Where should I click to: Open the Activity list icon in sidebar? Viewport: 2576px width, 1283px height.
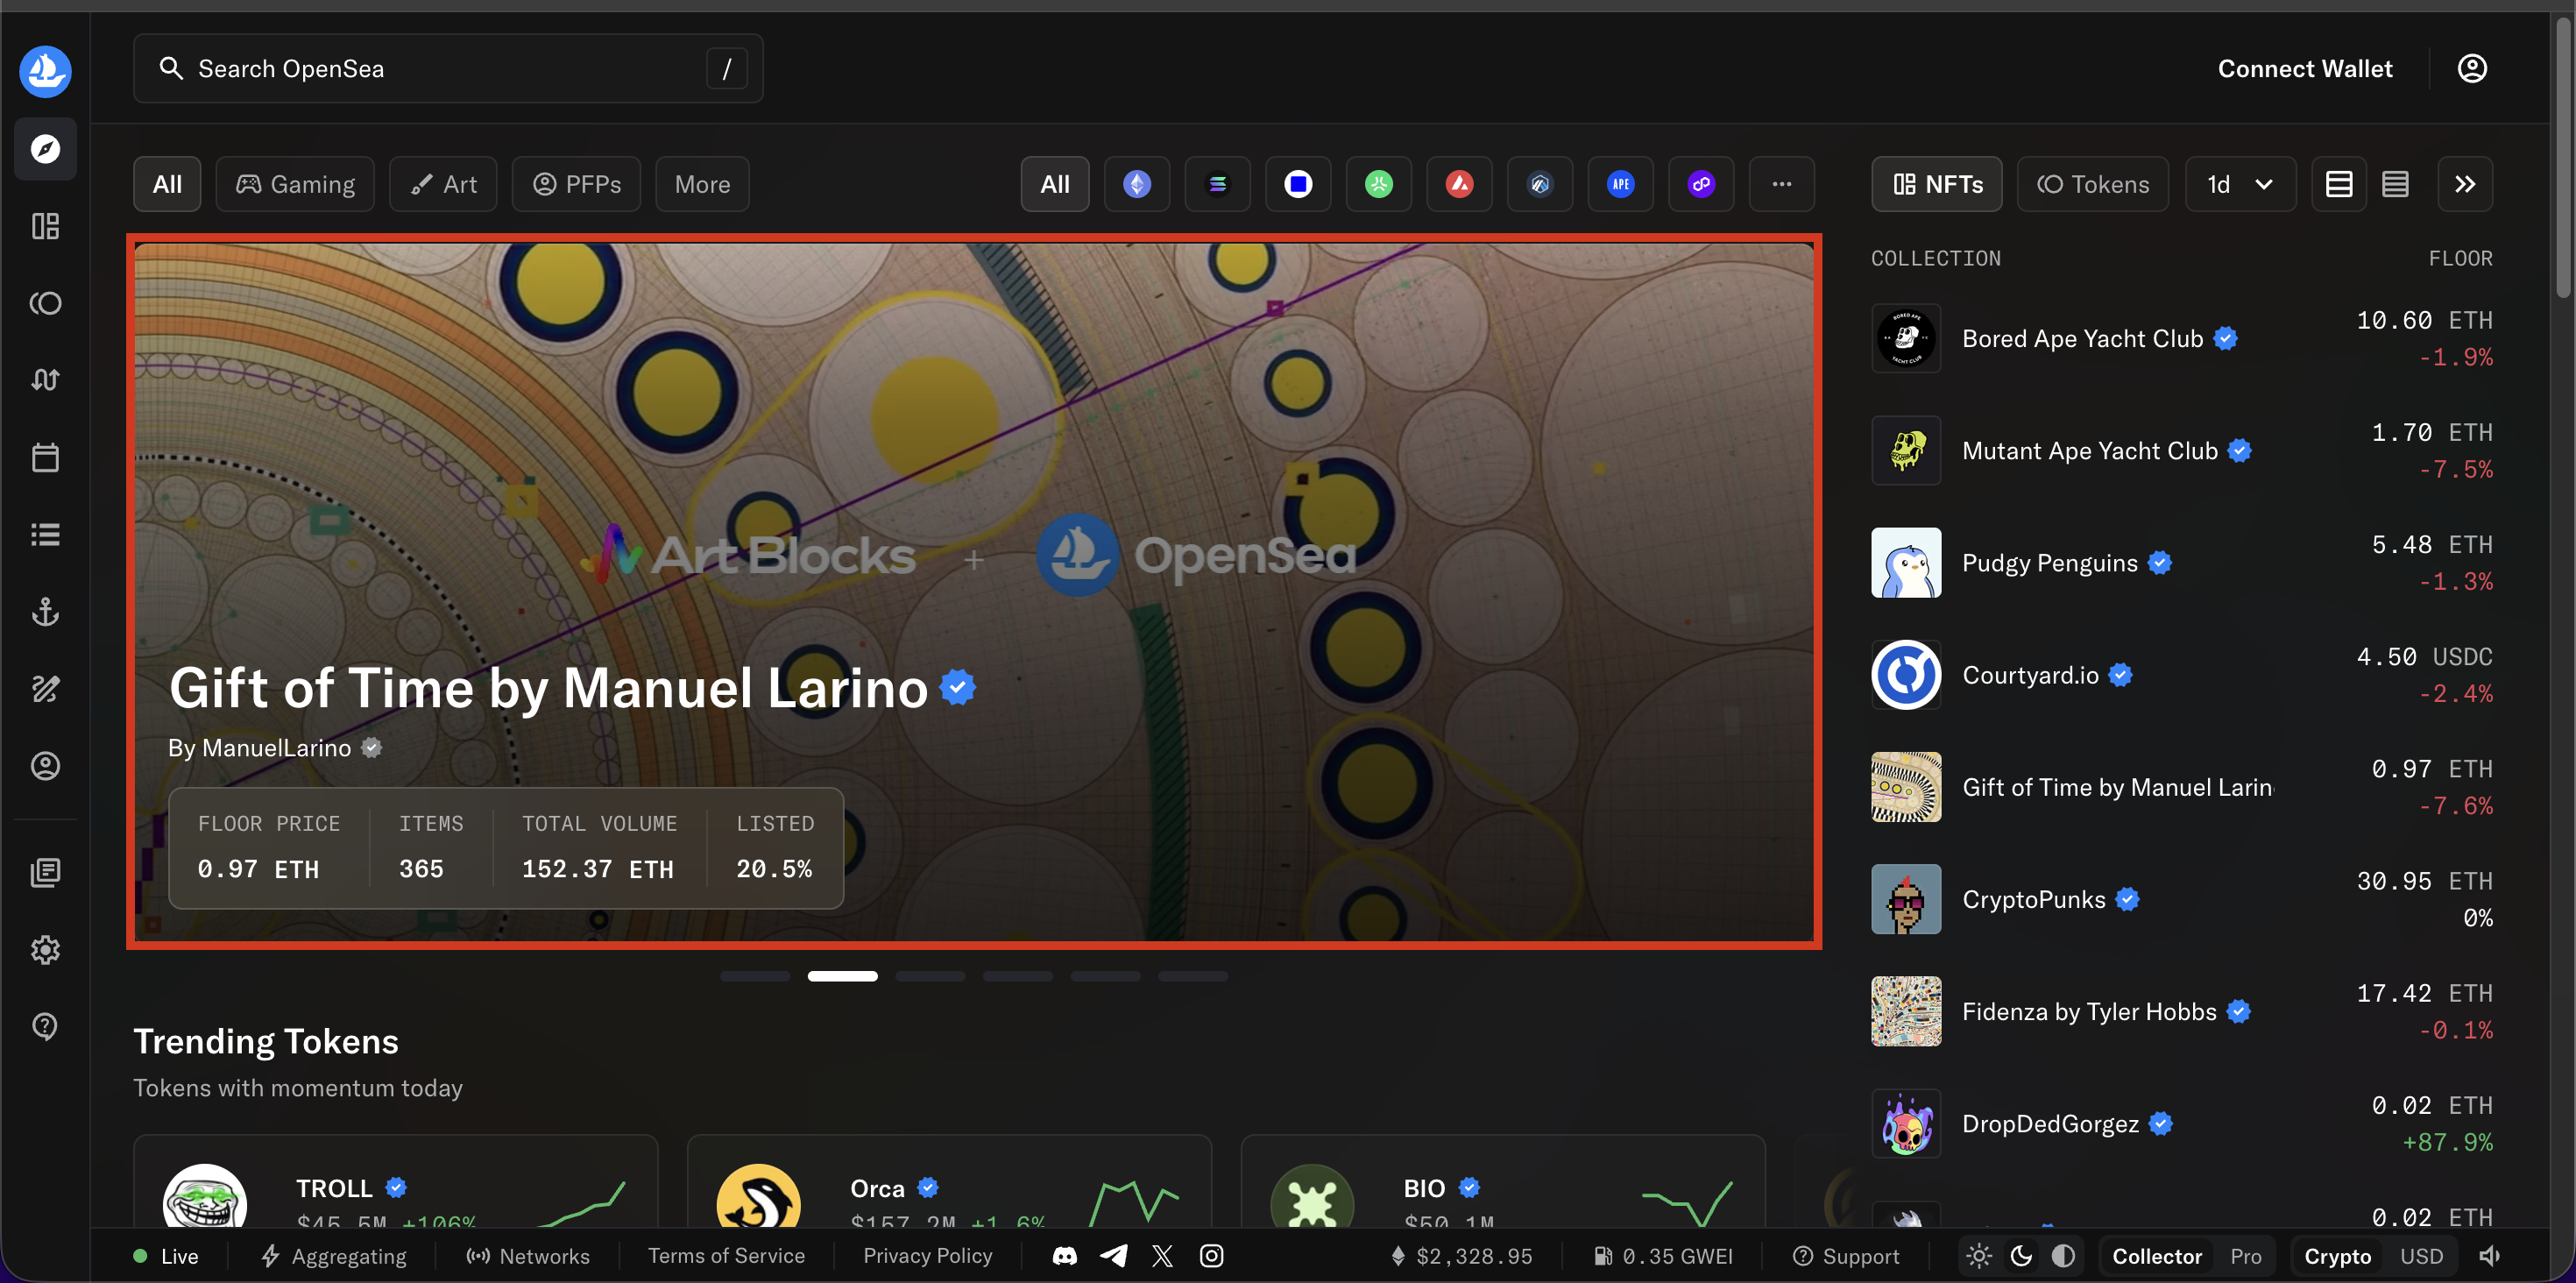pyautogui.click(x=45, y=534)
